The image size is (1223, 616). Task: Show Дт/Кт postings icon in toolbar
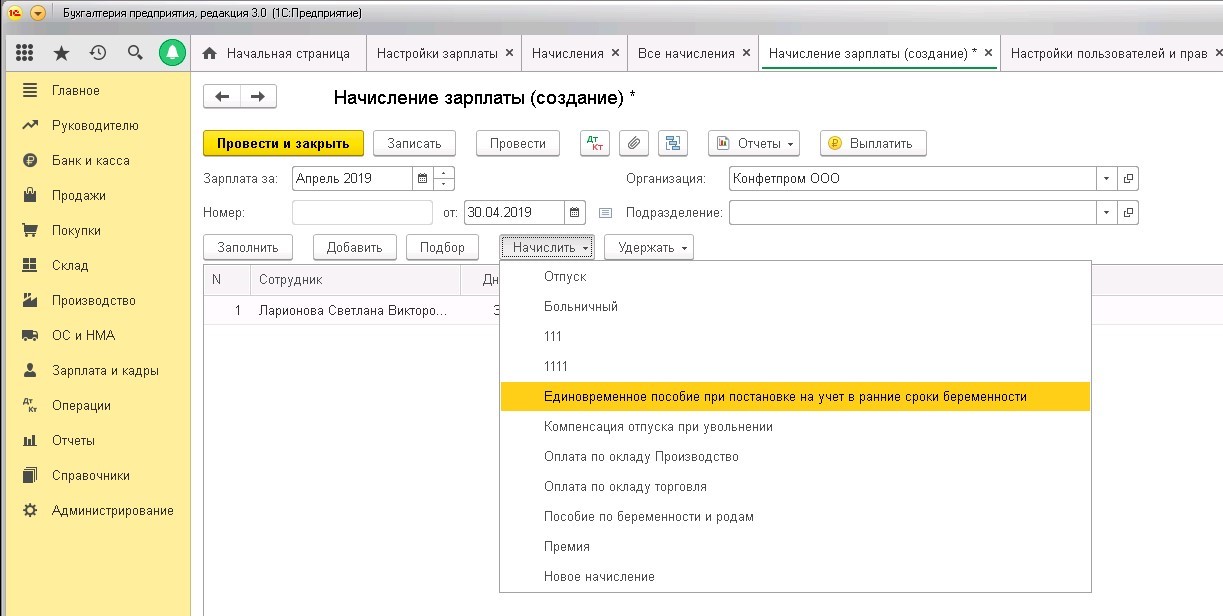(x=595, y=143)
